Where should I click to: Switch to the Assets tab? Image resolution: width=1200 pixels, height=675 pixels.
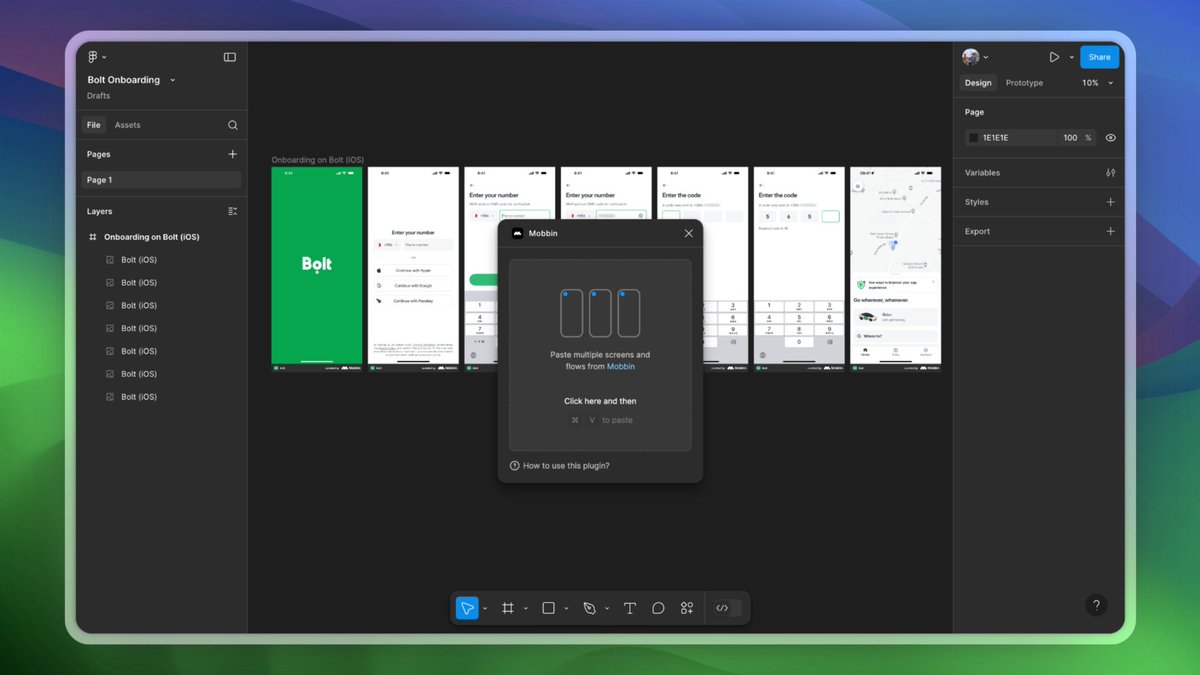[128, 125]
